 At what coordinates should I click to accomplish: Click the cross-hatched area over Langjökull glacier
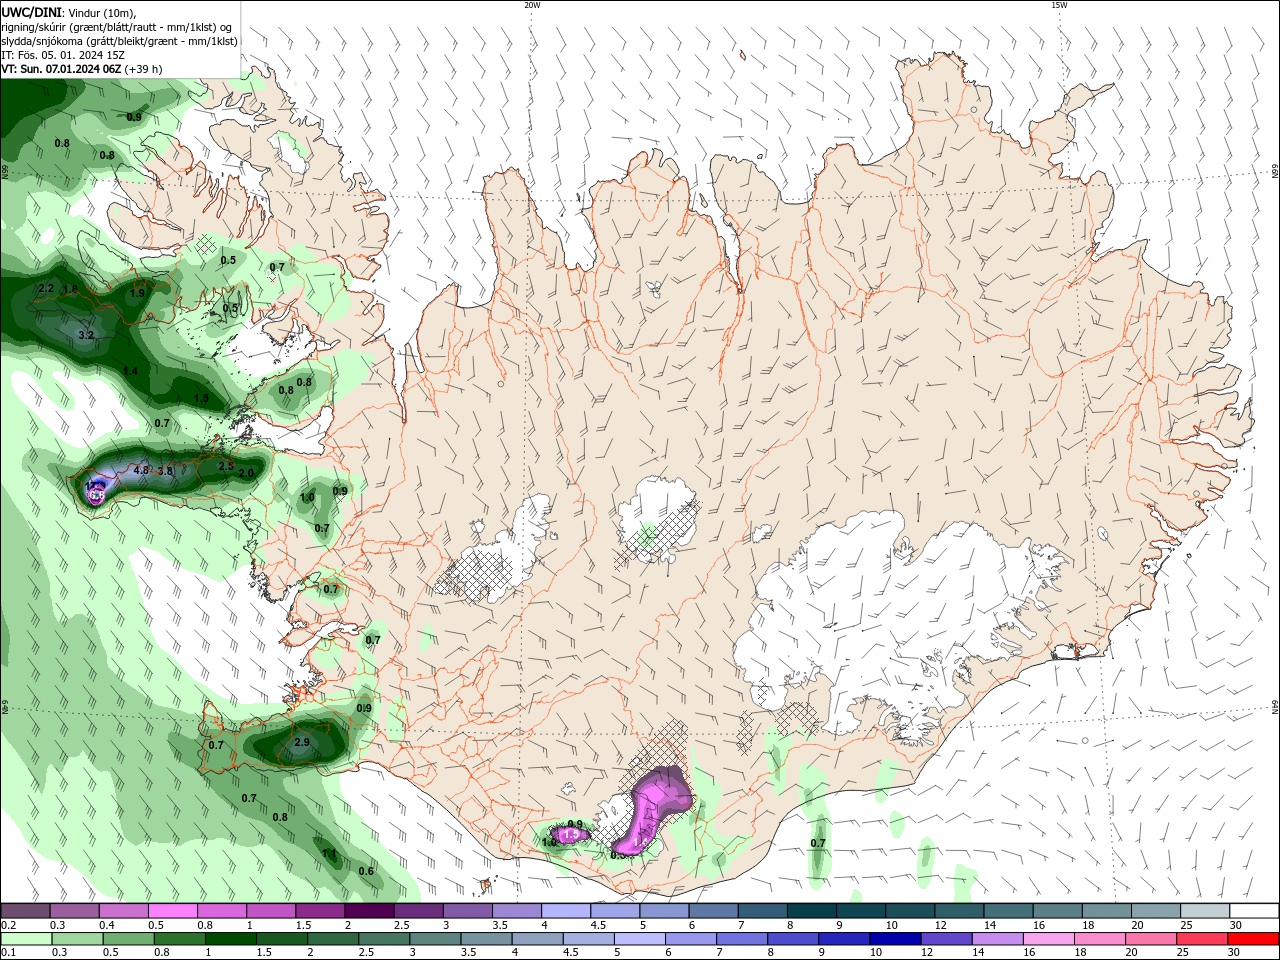click(x=476, y=573)
